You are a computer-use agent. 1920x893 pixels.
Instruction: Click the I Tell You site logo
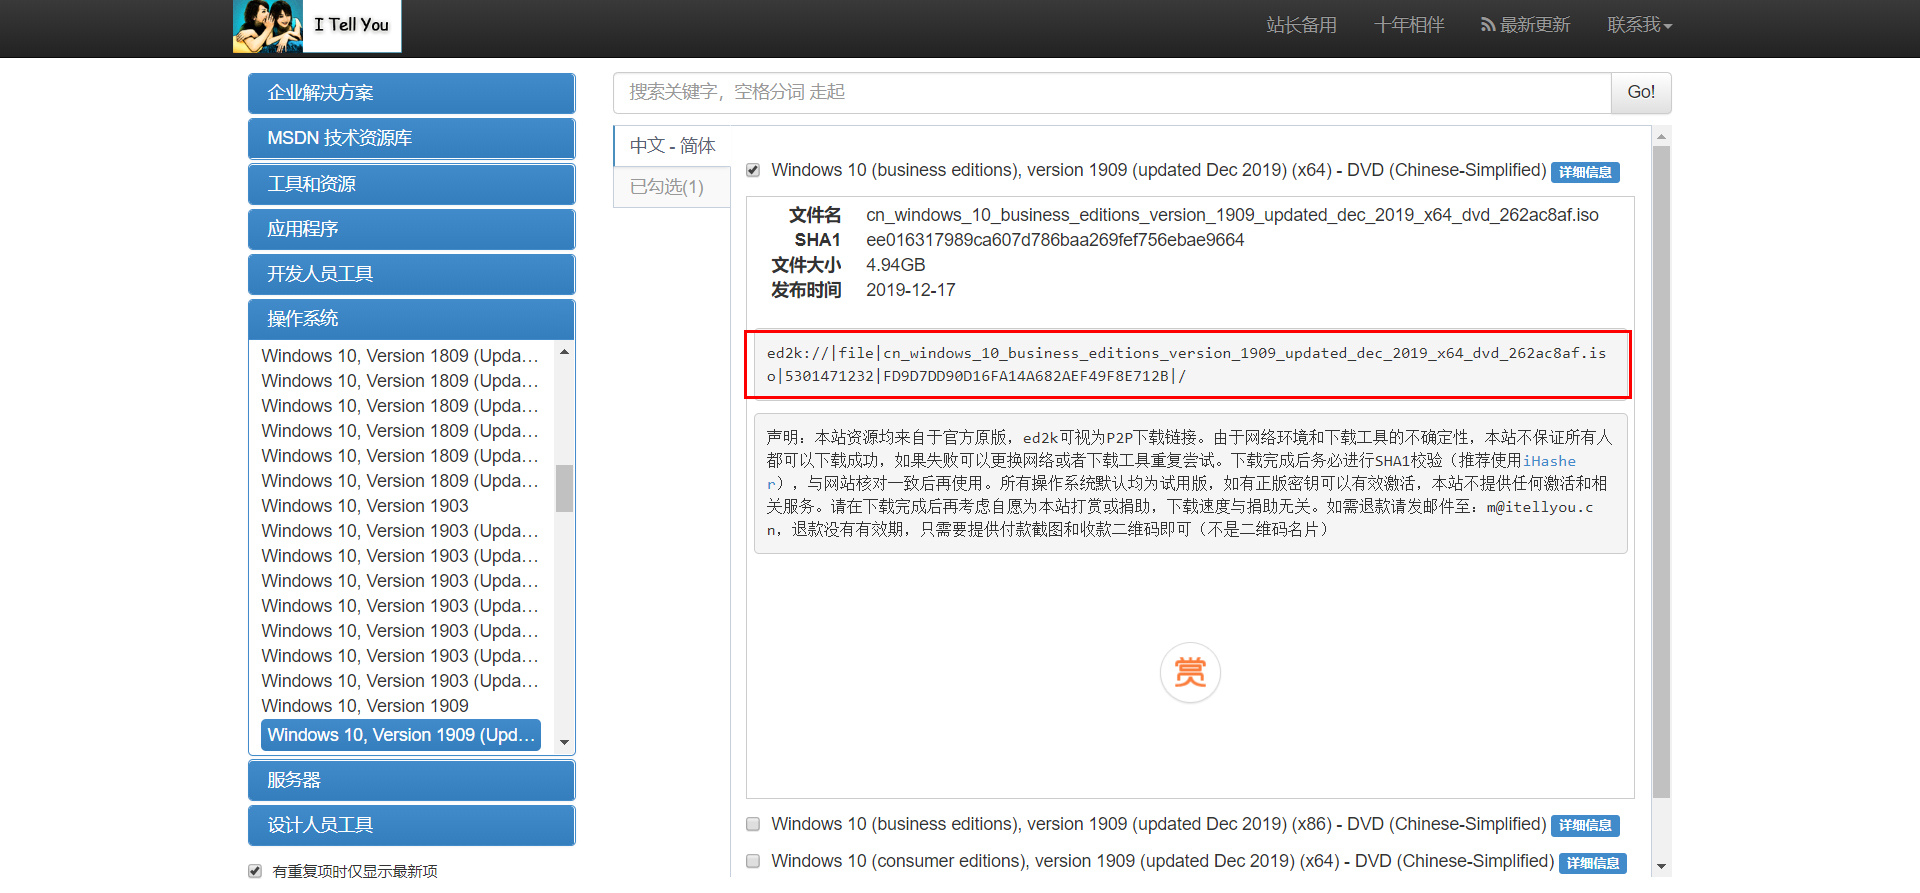click(x=317, y=26)
